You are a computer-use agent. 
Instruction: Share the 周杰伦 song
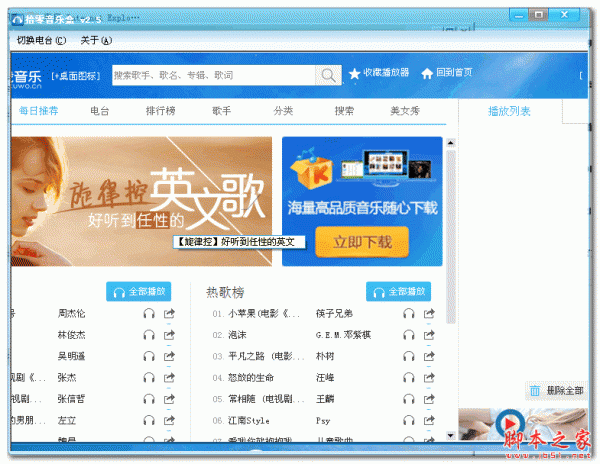click(x=169, y=314)
